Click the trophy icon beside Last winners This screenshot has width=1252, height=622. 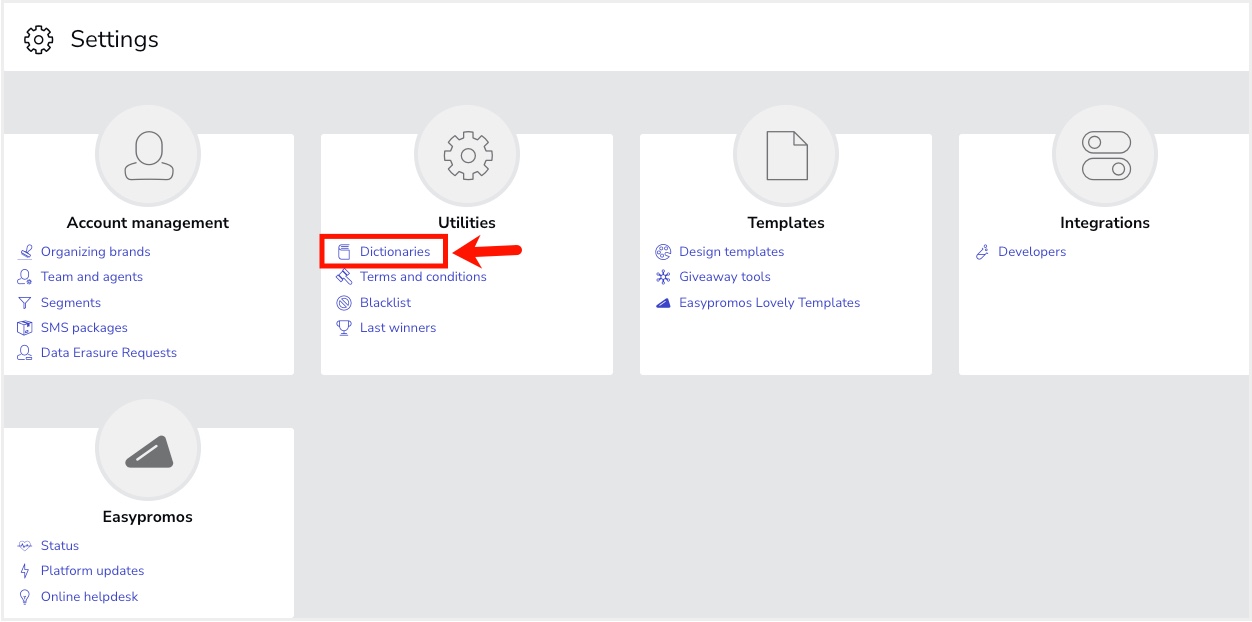pos(344,328)
